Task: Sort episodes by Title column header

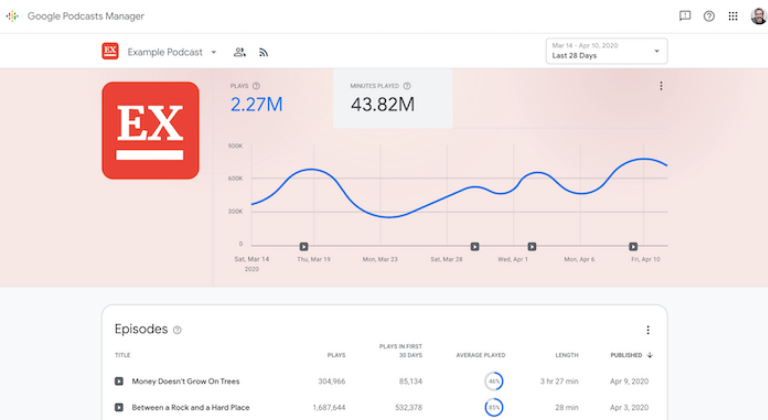Action: coord(122,355)
